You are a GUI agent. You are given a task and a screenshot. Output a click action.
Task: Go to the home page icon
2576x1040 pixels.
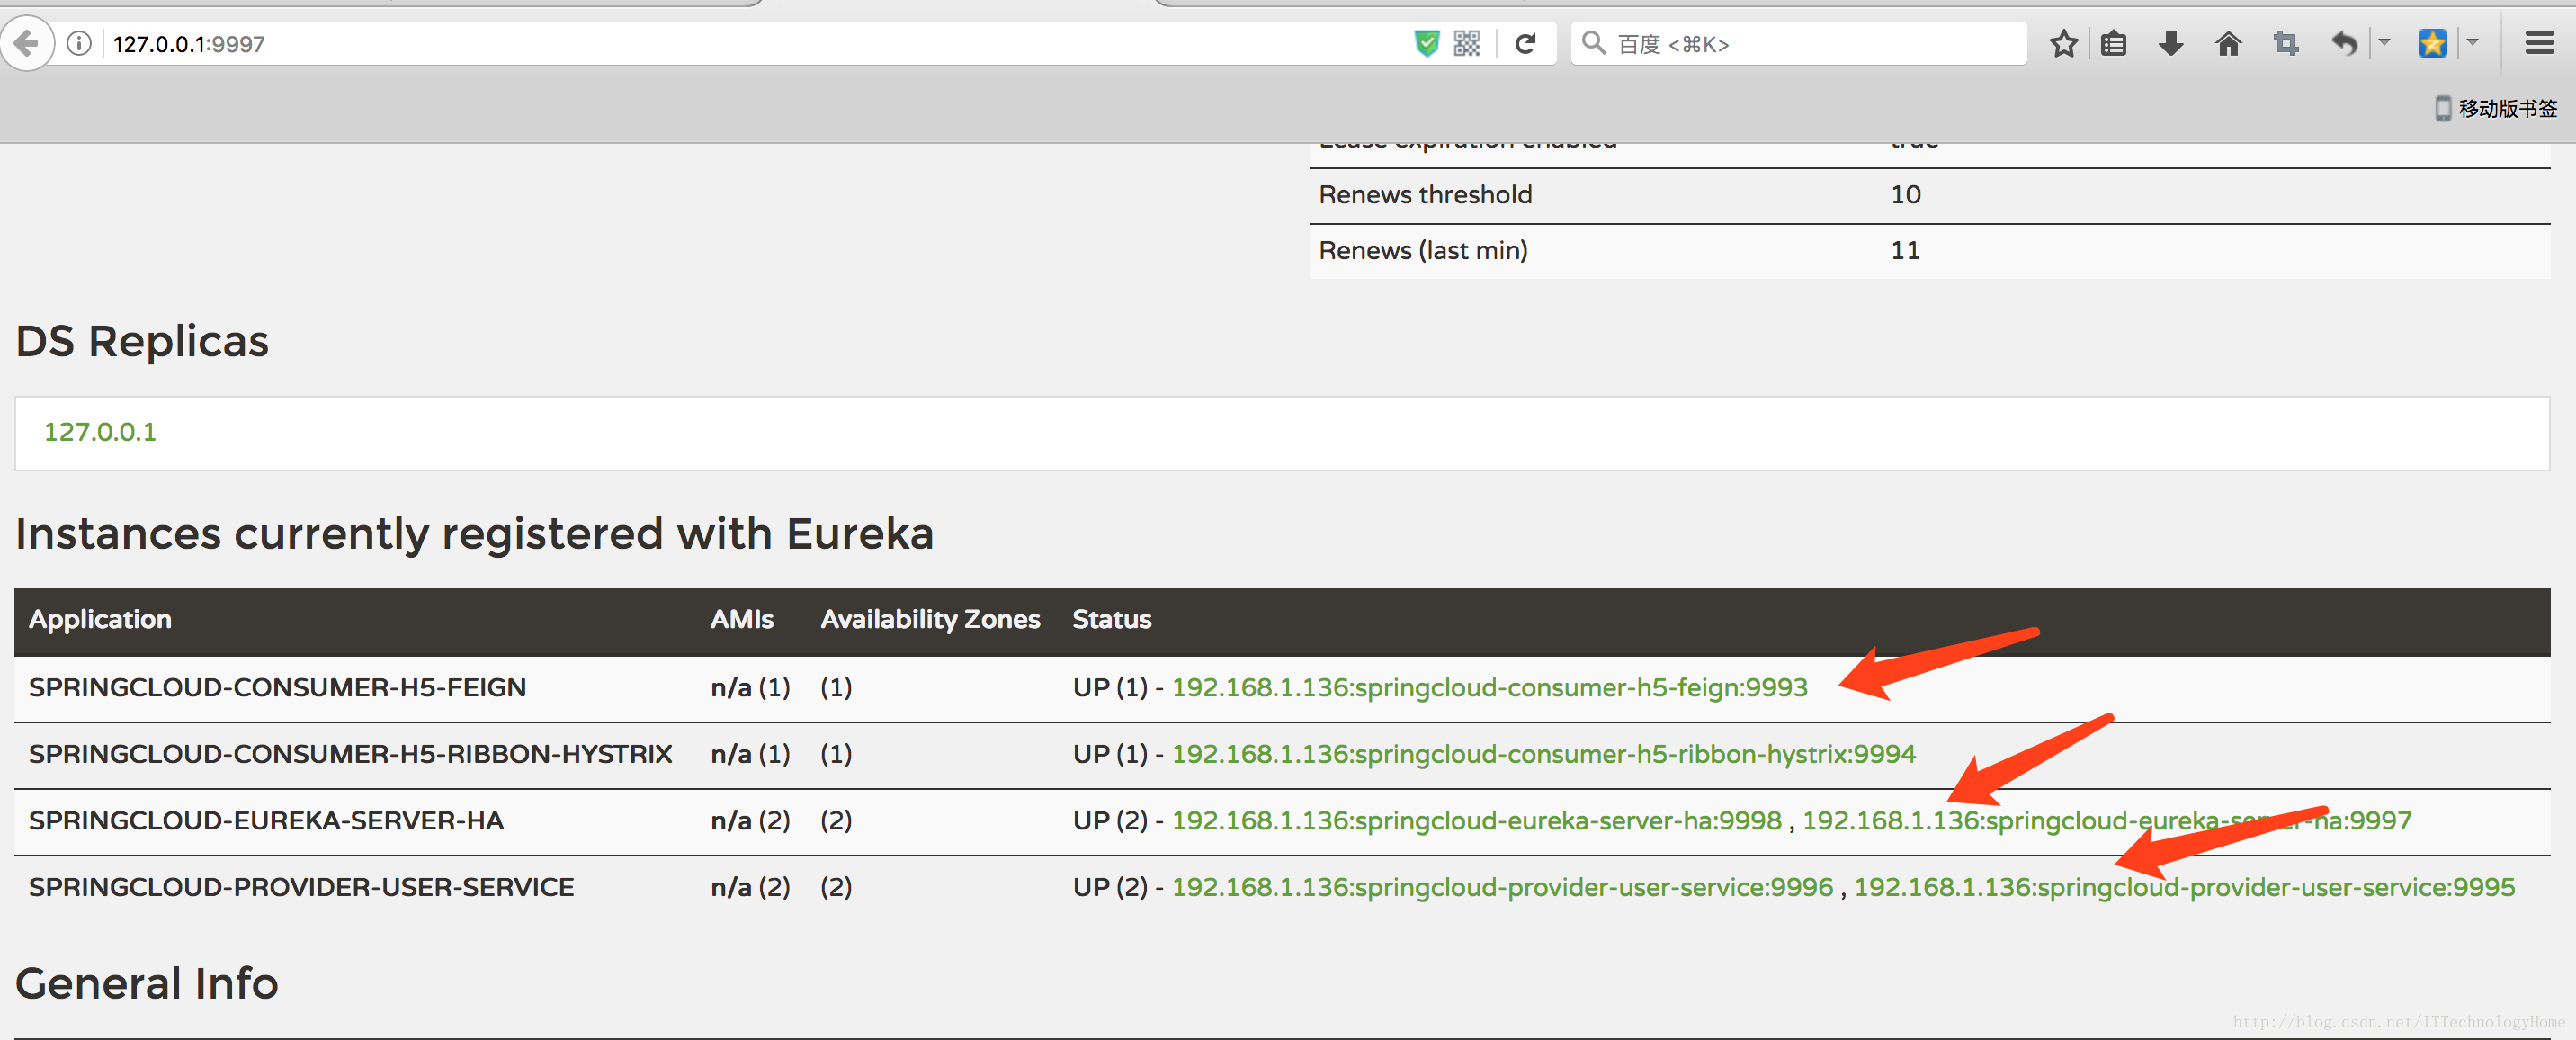[x=2228, y=44]
